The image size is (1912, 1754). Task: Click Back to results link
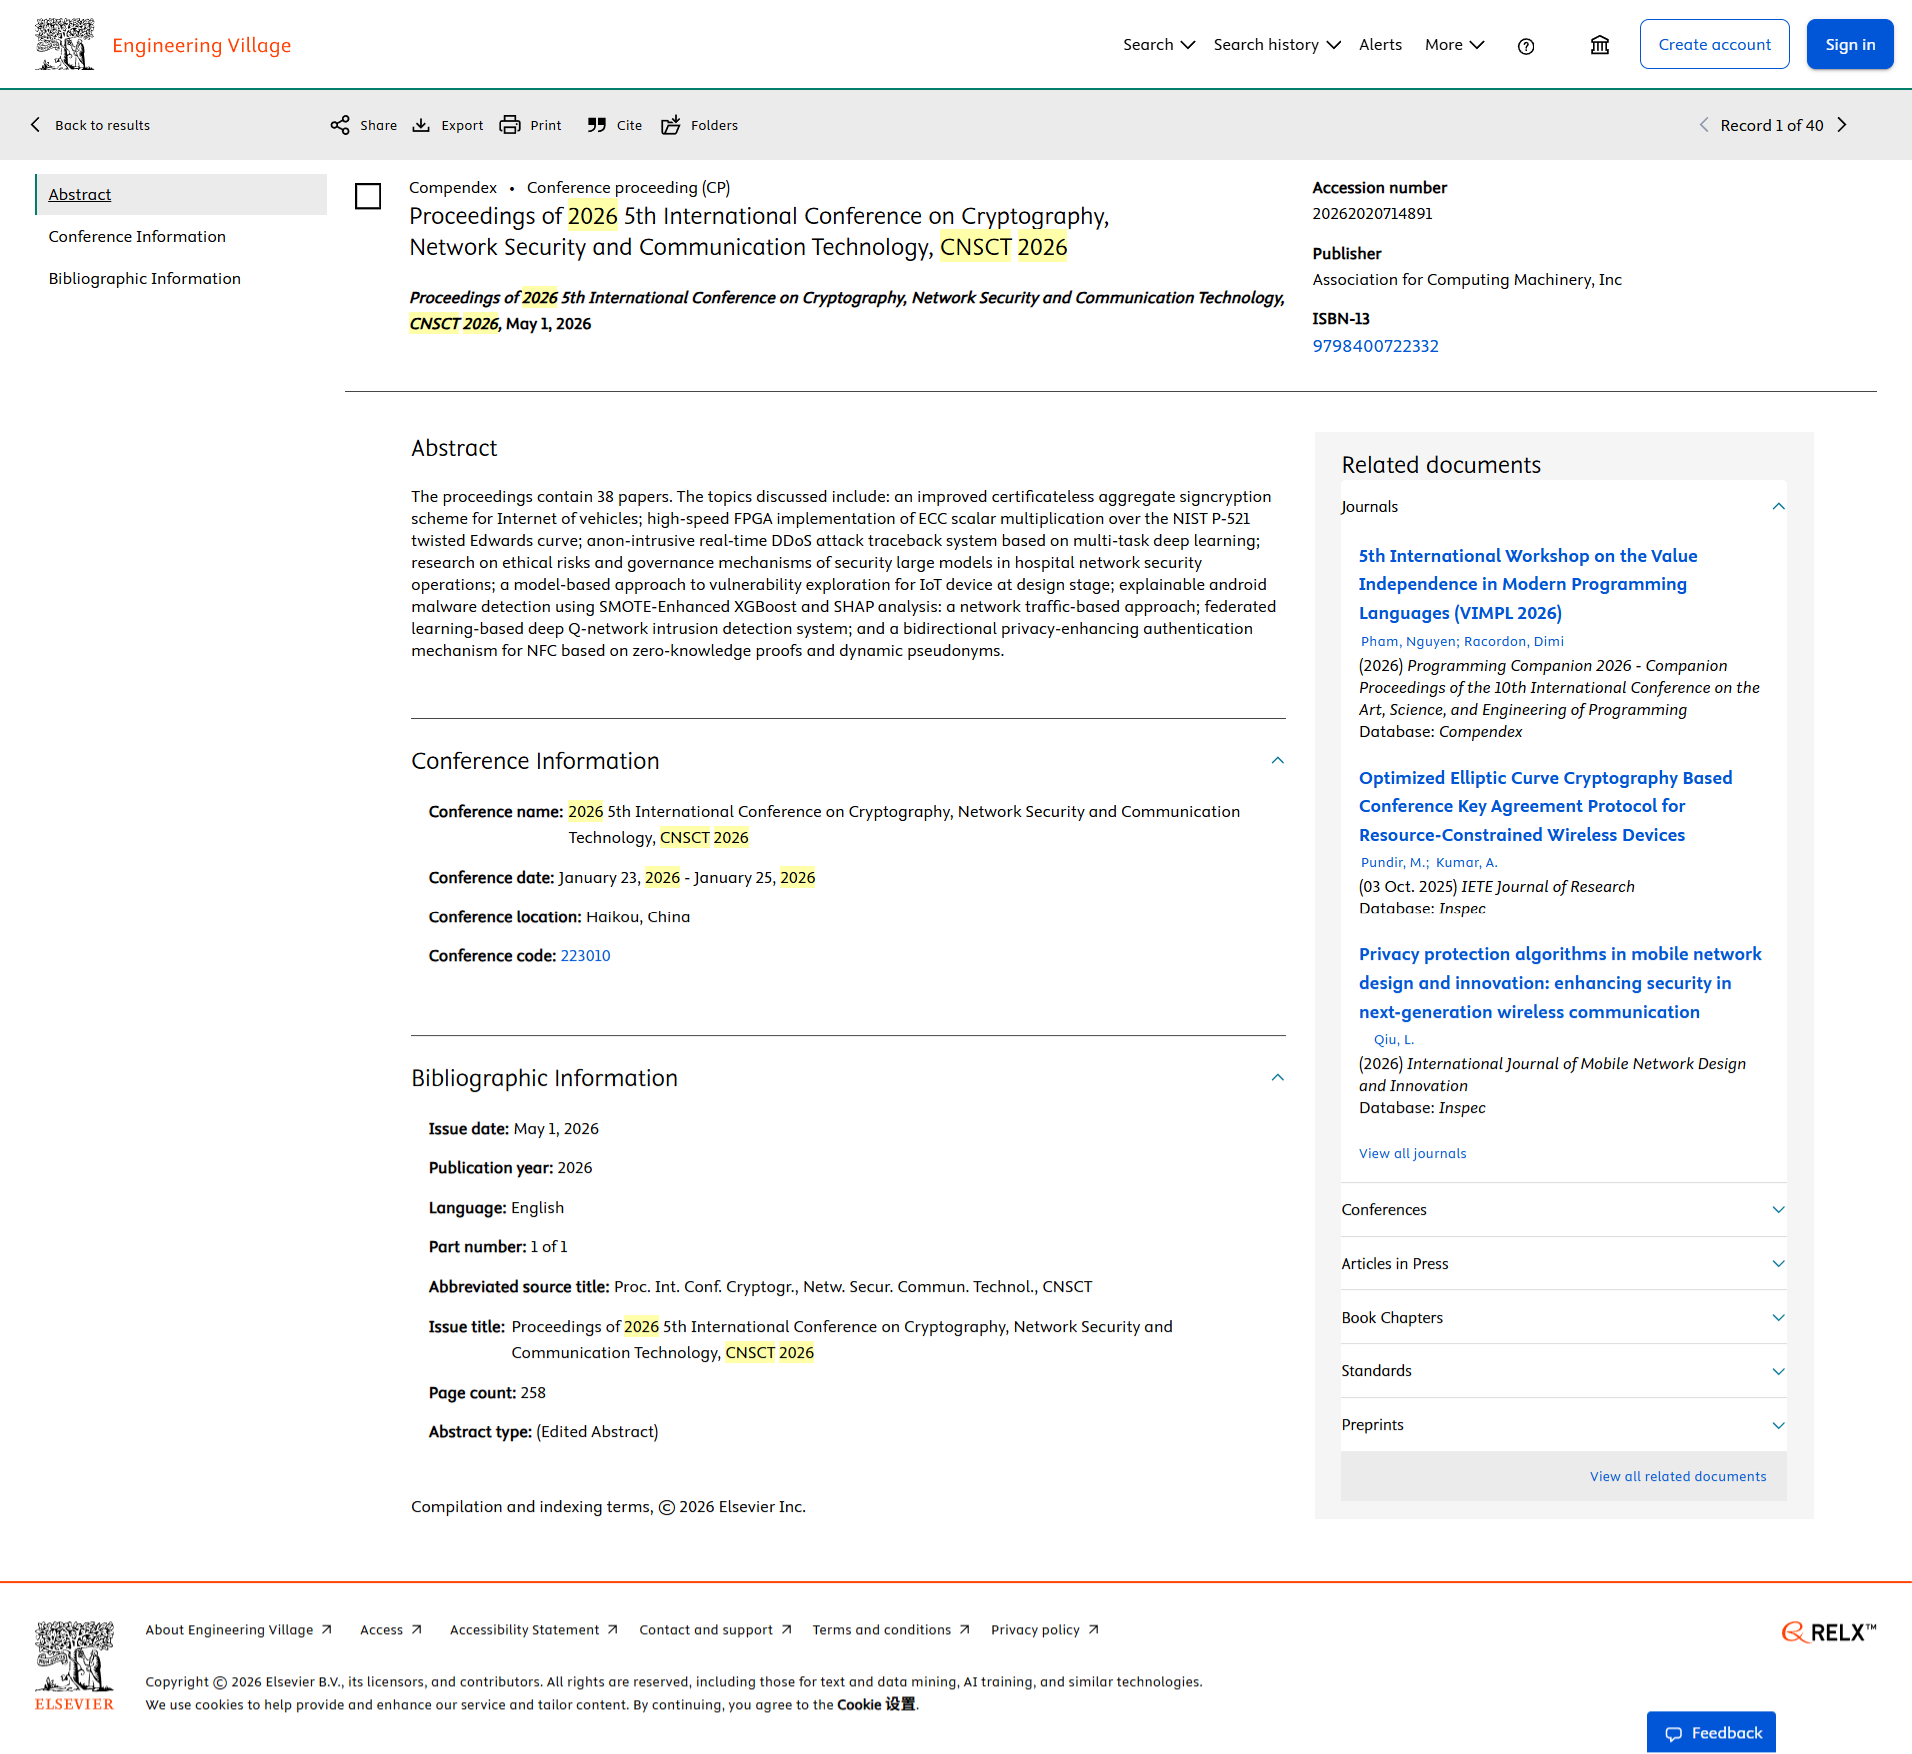pos(102,125)
